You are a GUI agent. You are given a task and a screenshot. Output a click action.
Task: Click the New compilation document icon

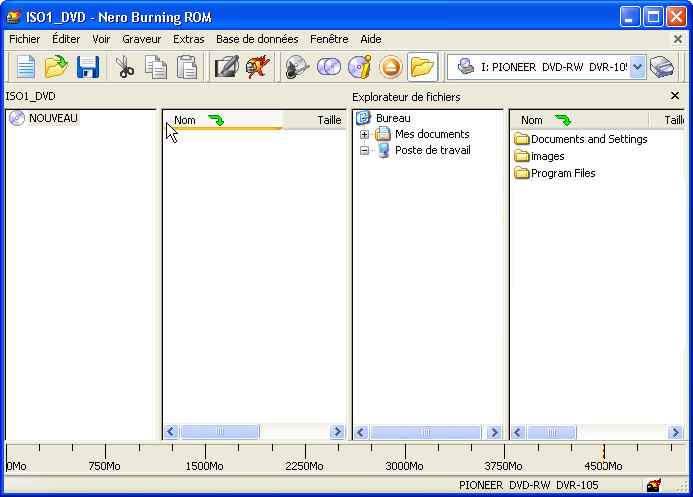click(x=26, y=67)
